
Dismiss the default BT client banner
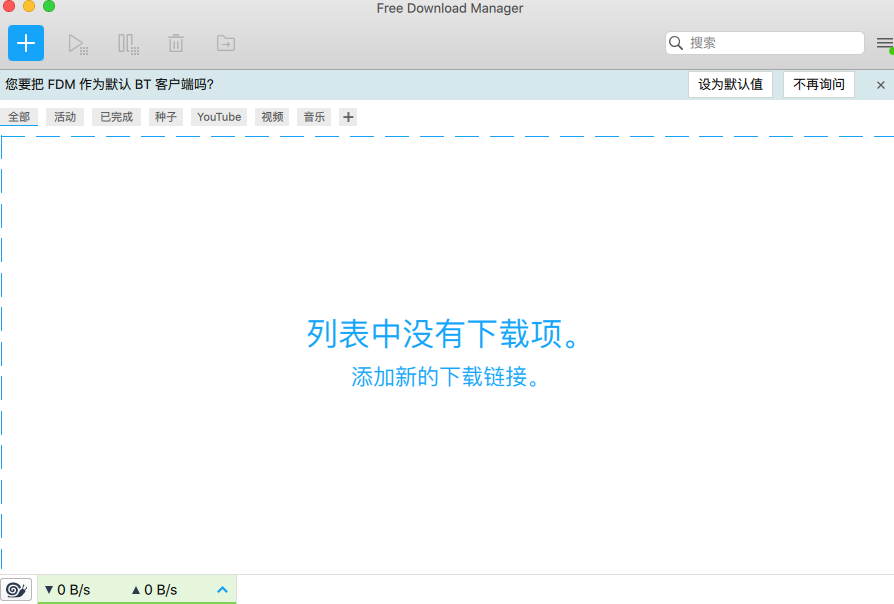(883, 84)
